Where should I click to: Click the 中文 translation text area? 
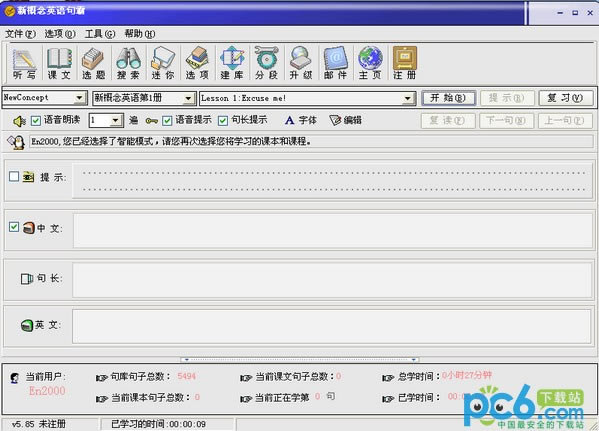click(332, 230)
